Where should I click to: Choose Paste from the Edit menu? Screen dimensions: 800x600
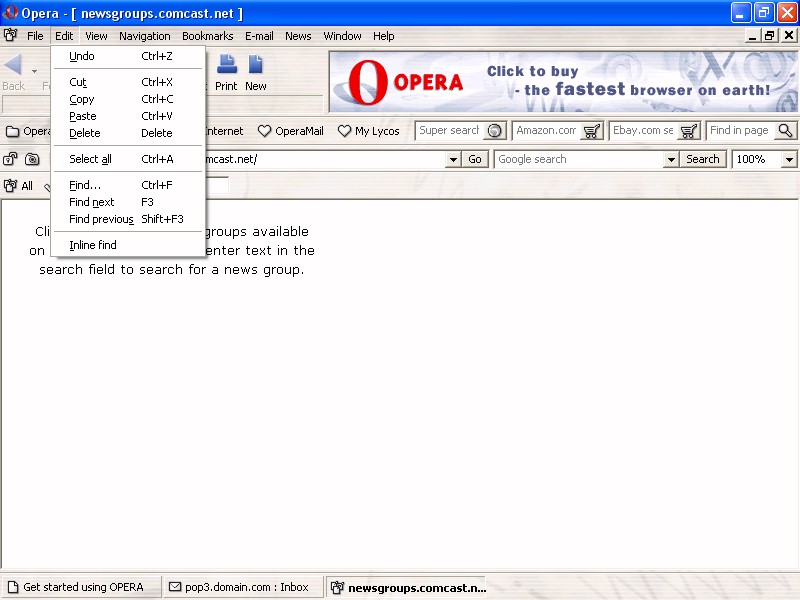point(128,116)
